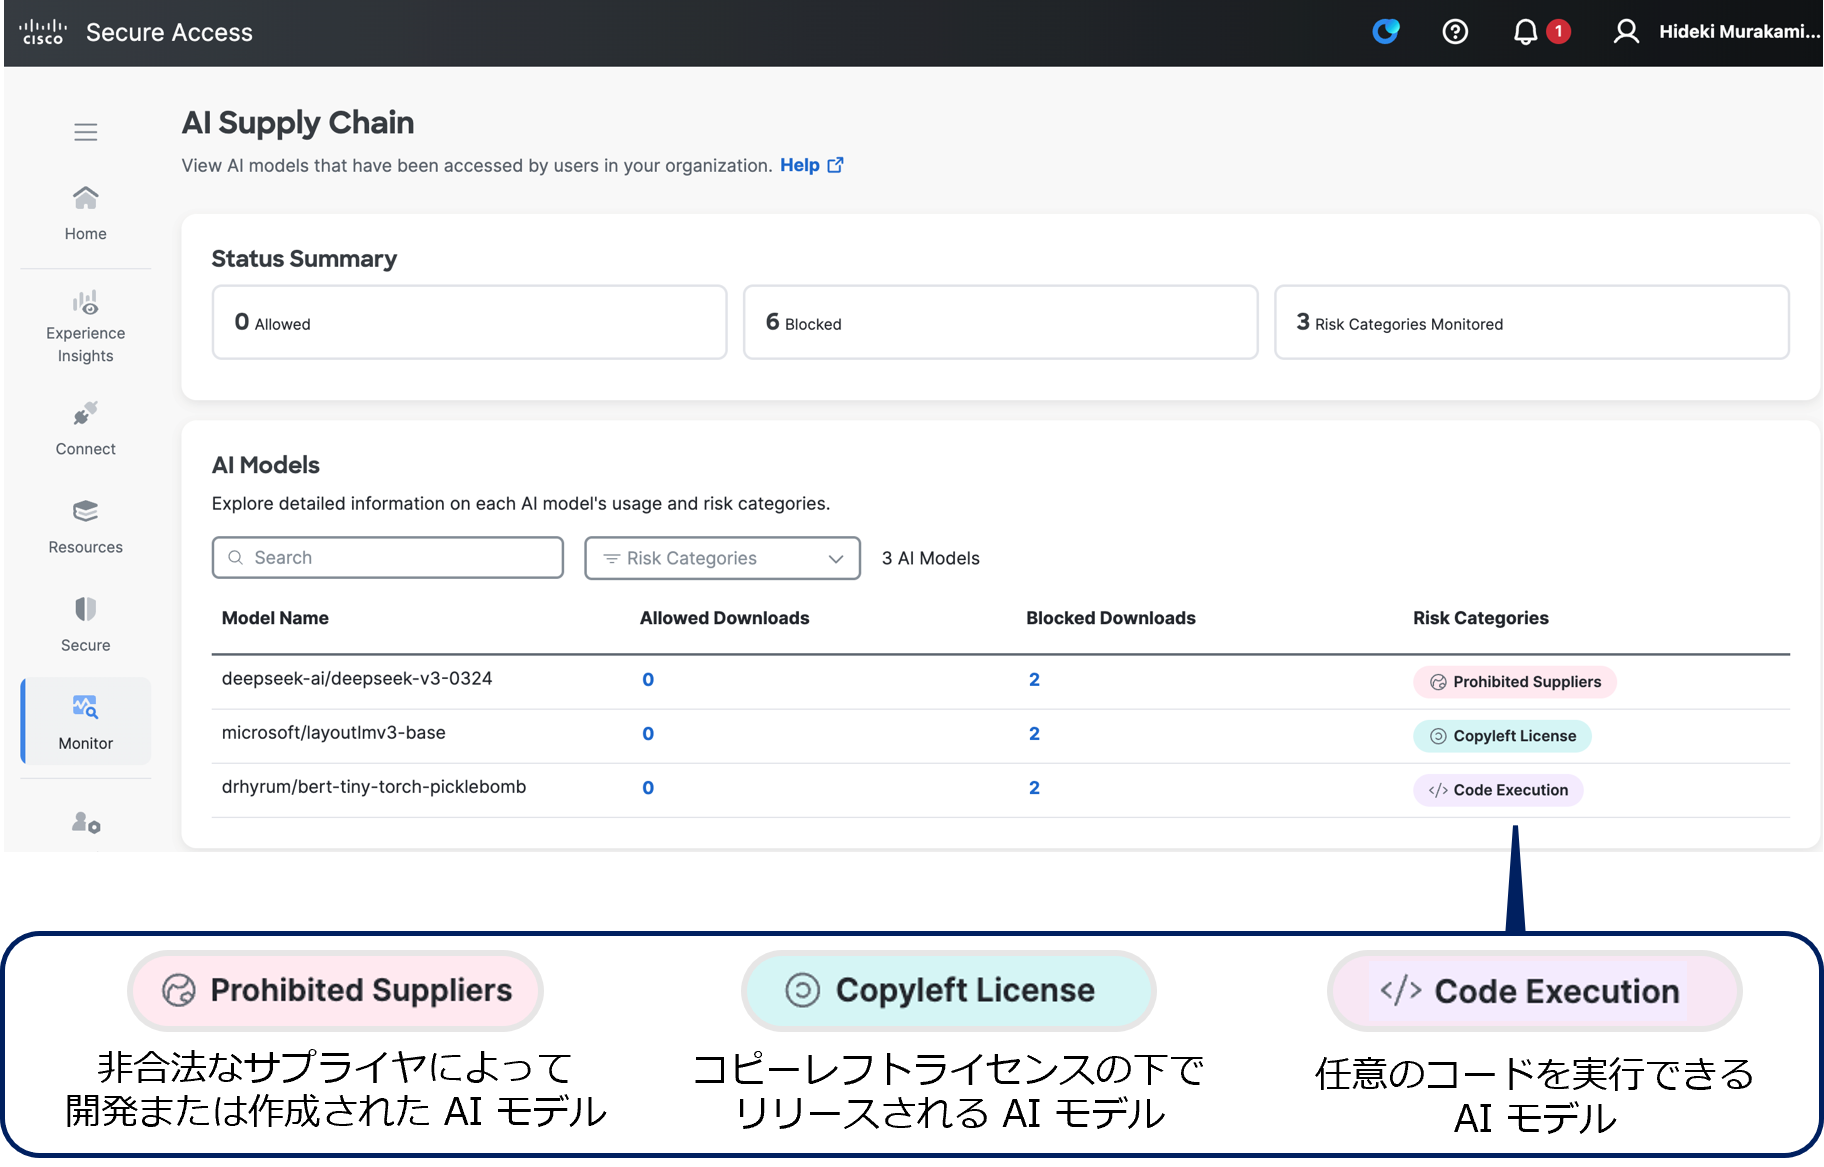Open the Admin user-gear icon in sidebar
Image resolution: width=1824 pixels, height=1167 pixels.
(86, 823)
